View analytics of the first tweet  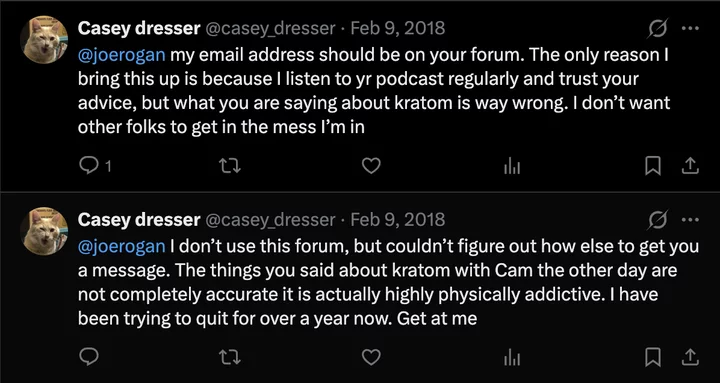tap(512, 166)
